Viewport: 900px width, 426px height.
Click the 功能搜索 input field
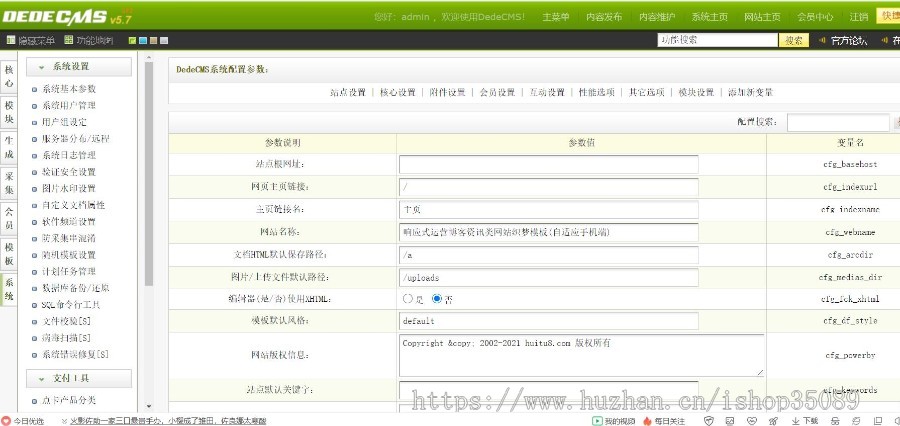click(717, 40)
